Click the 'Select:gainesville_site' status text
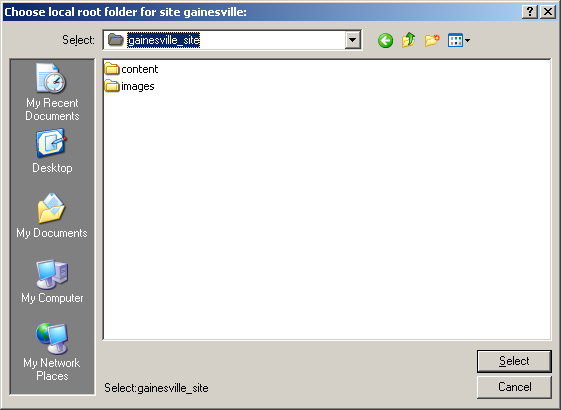 pos(156,388)
